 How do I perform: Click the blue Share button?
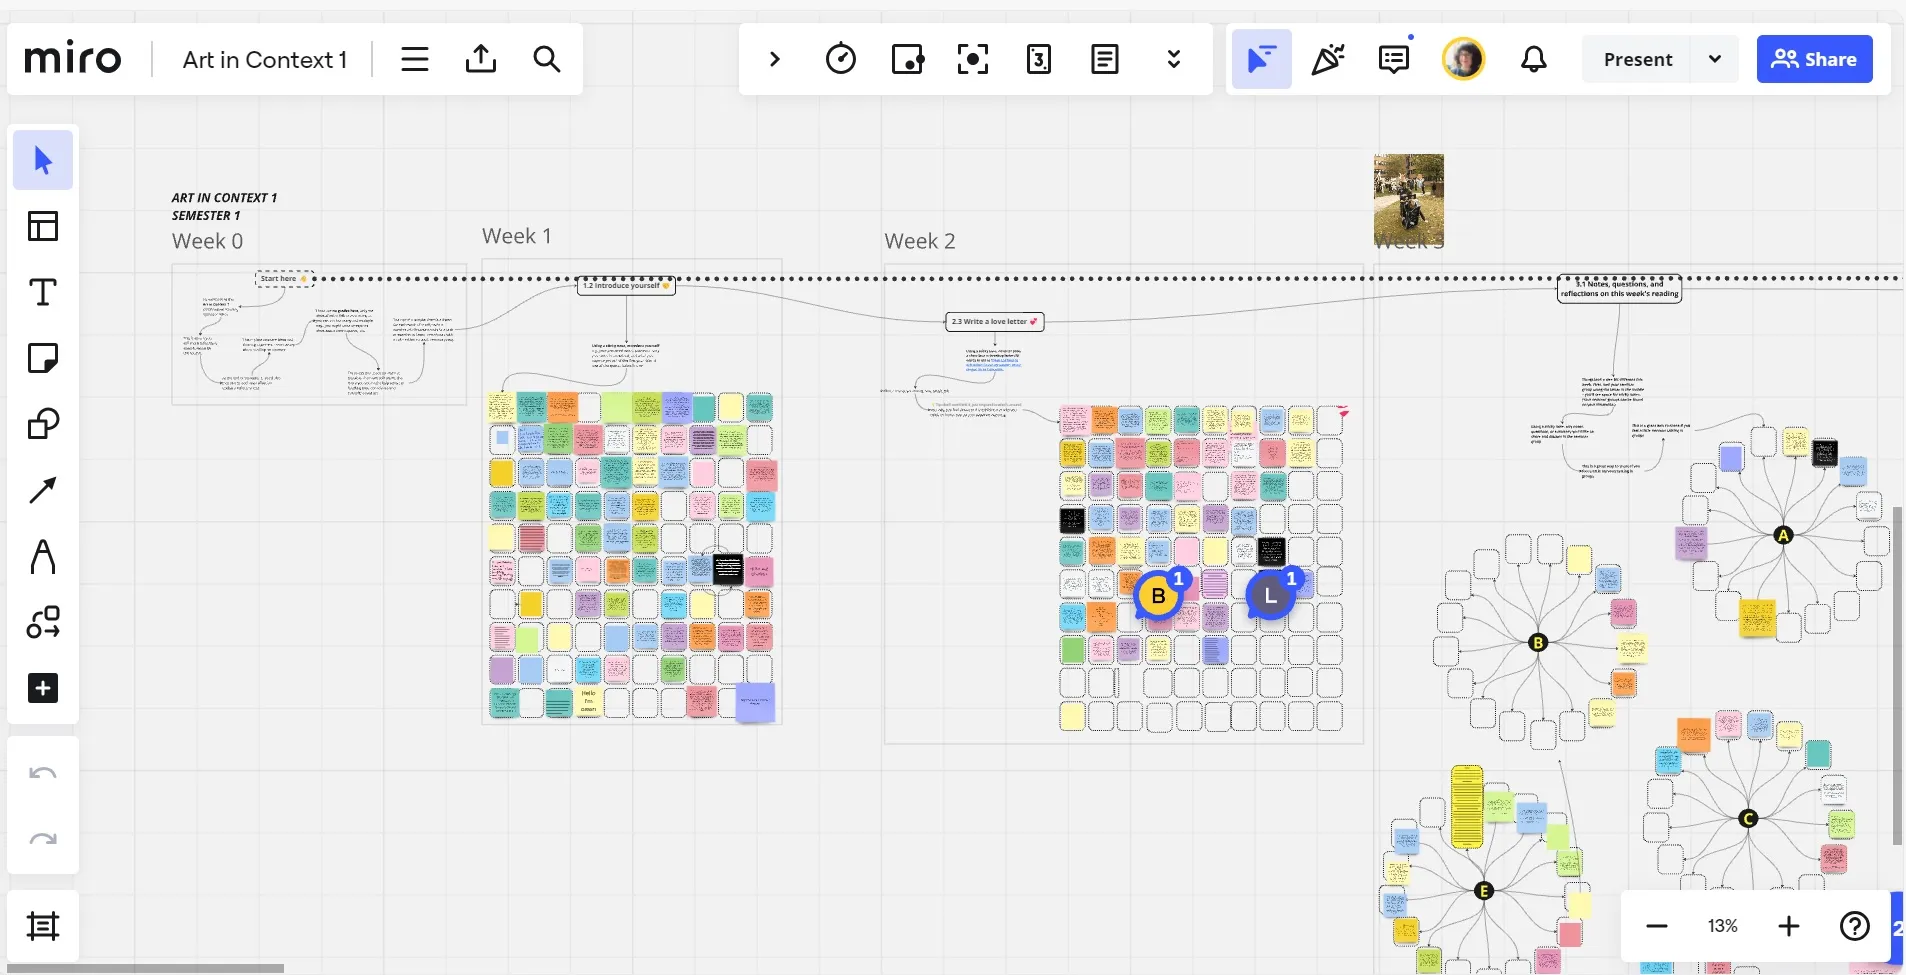pyautogui.click(x=1815, y=59)
